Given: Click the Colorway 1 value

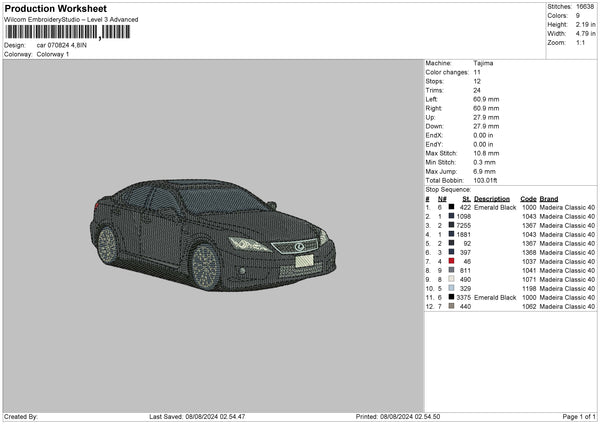Looking at the screenshot, I should click(x=53, y=53).
